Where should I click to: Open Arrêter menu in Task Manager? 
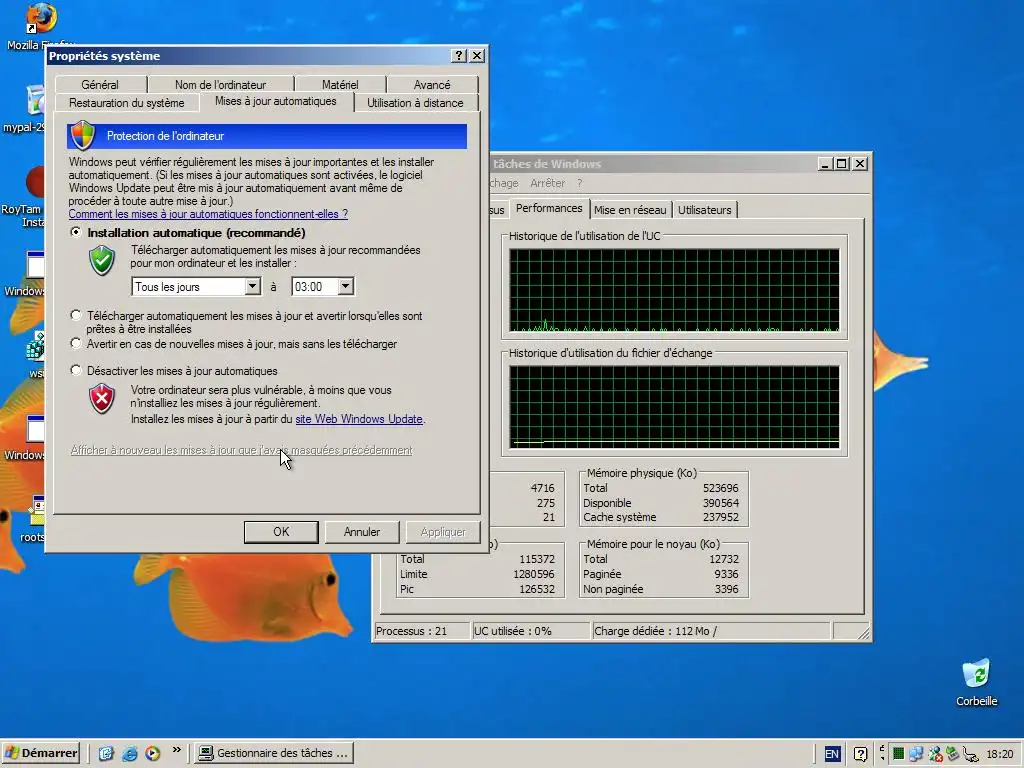(547, 184)
